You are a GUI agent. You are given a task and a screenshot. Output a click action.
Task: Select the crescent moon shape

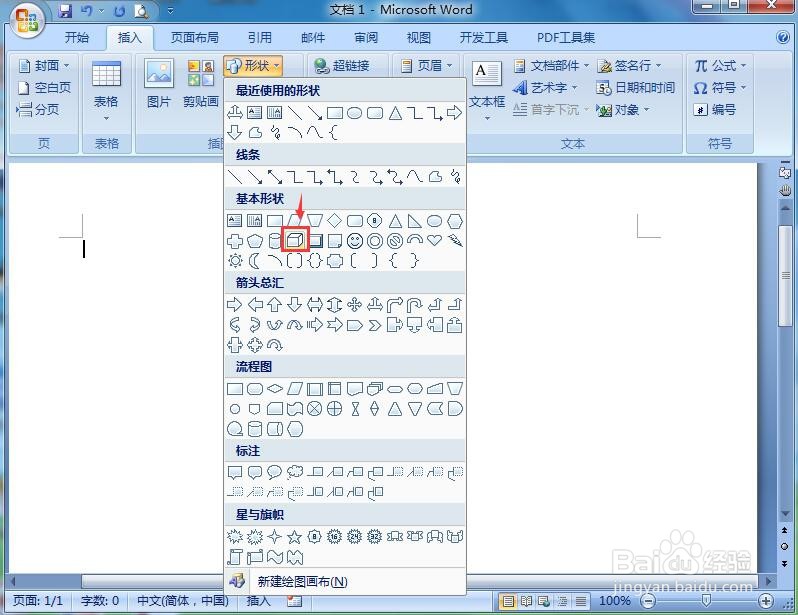pyautogui.click(x=254, y=261)
